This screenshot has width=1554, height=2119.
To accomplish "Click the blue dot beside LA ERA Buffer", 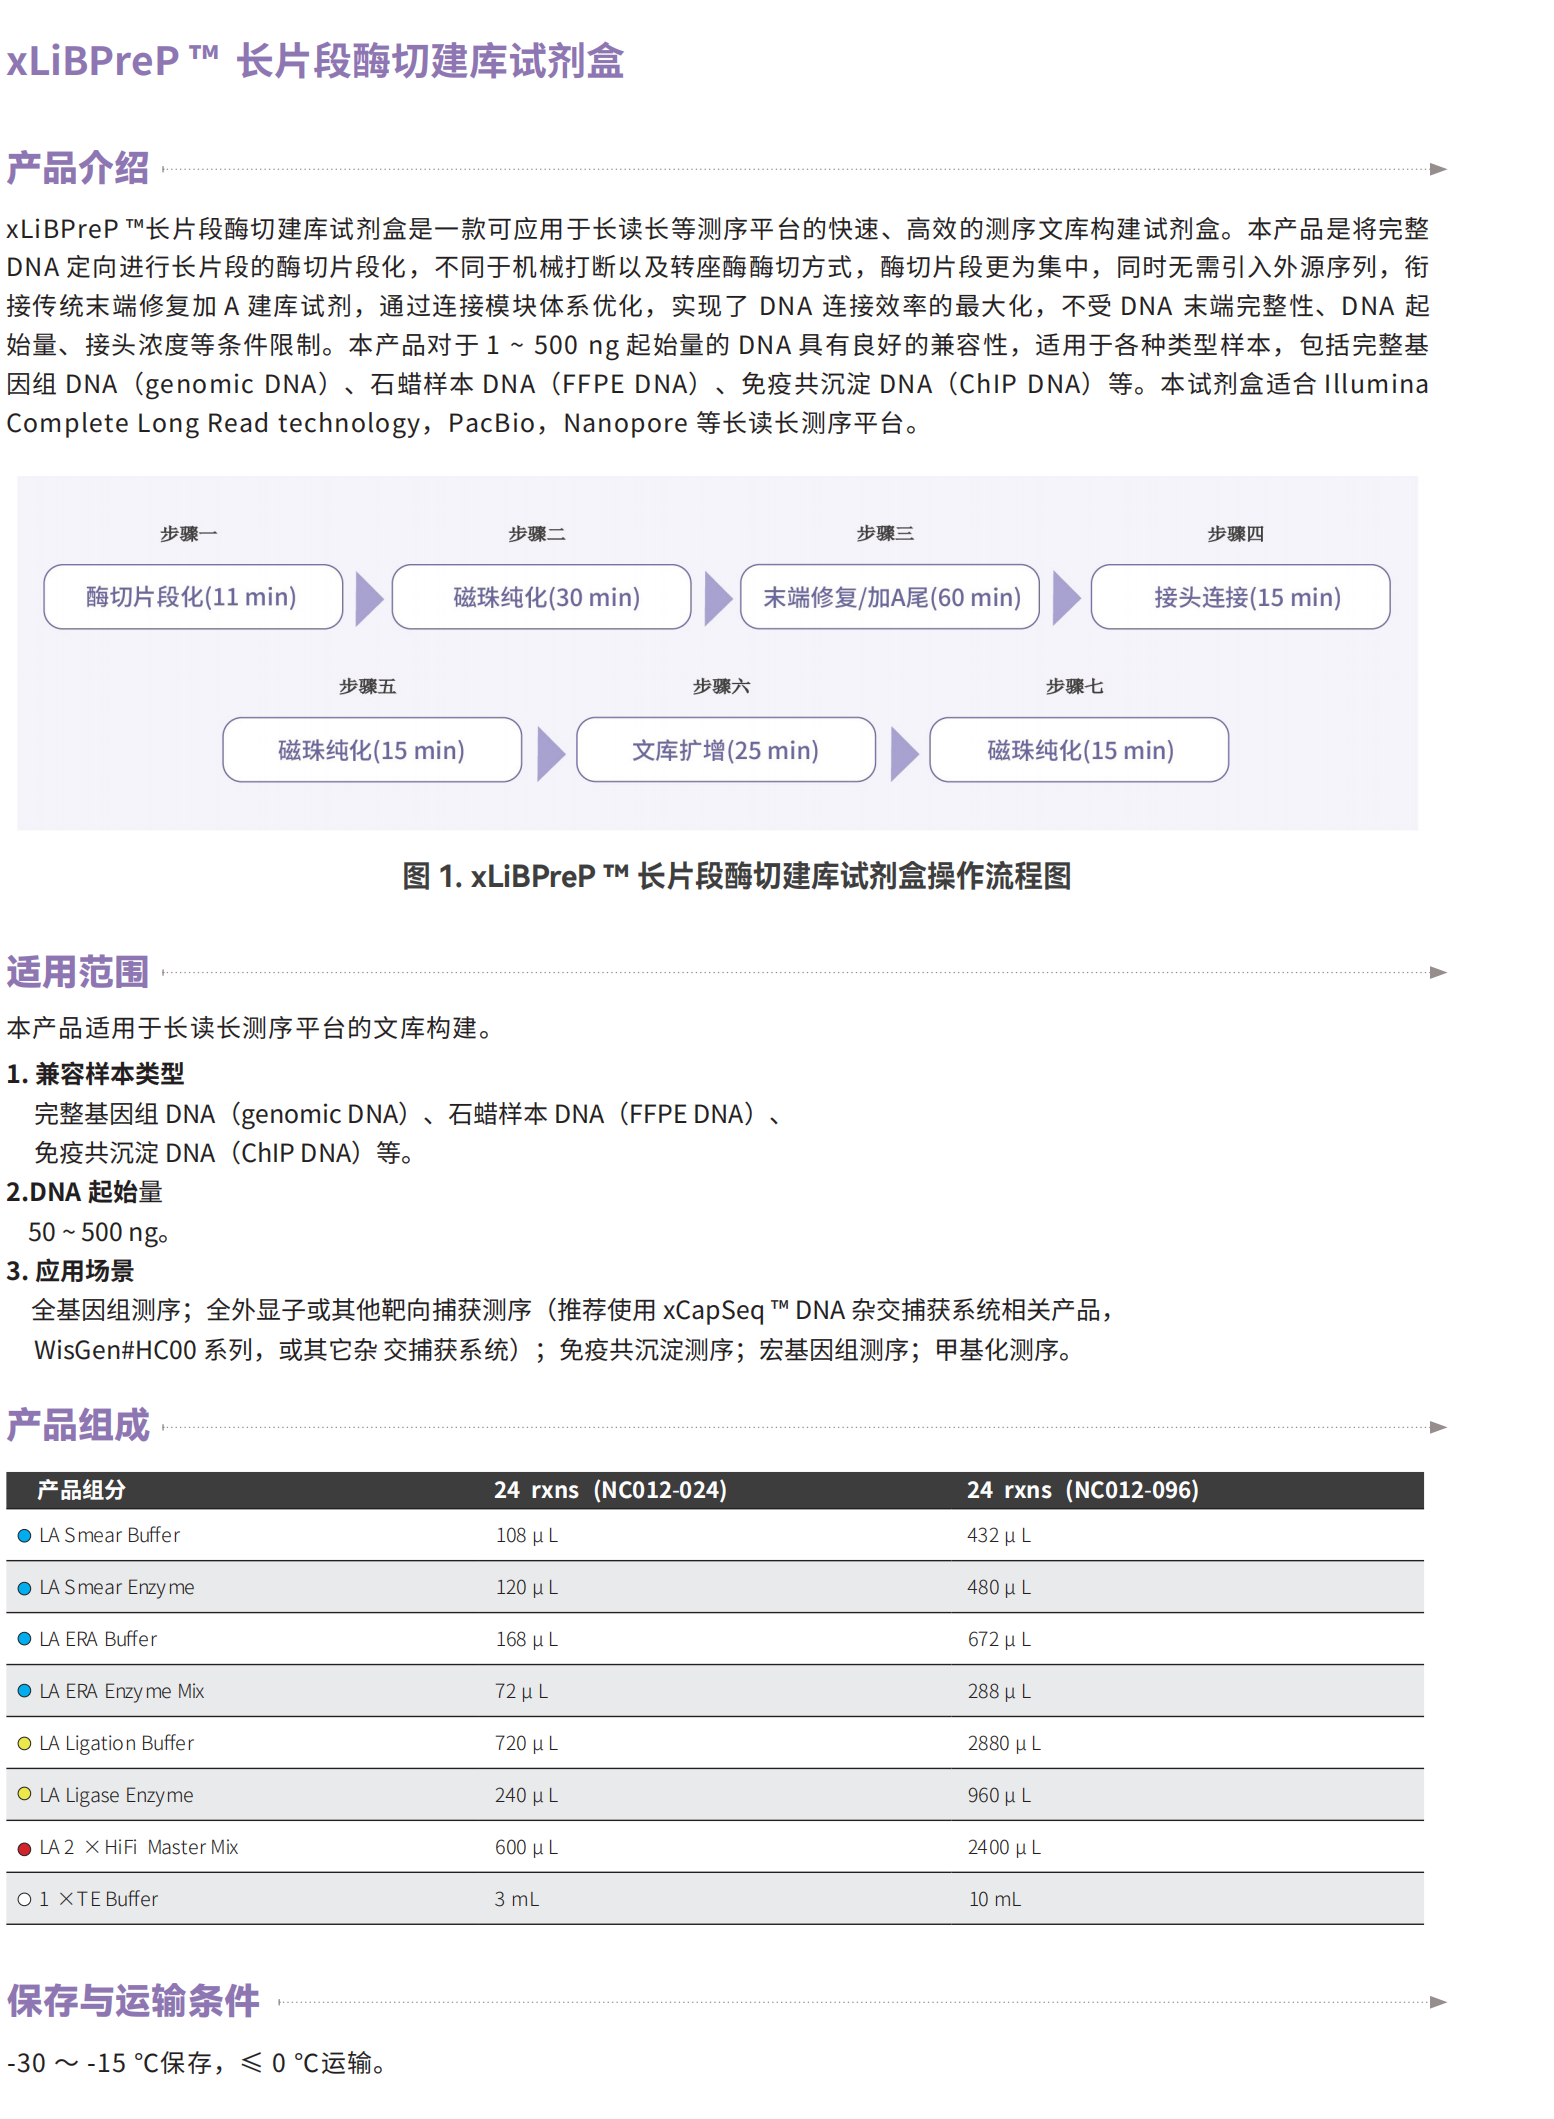I will tap(24, 1639).
